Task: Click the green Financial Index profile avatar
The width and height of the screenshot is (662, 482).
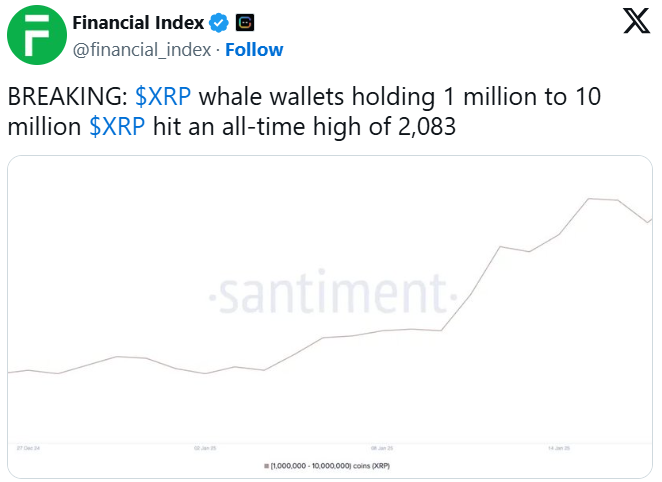Action: tap(36, 36)
